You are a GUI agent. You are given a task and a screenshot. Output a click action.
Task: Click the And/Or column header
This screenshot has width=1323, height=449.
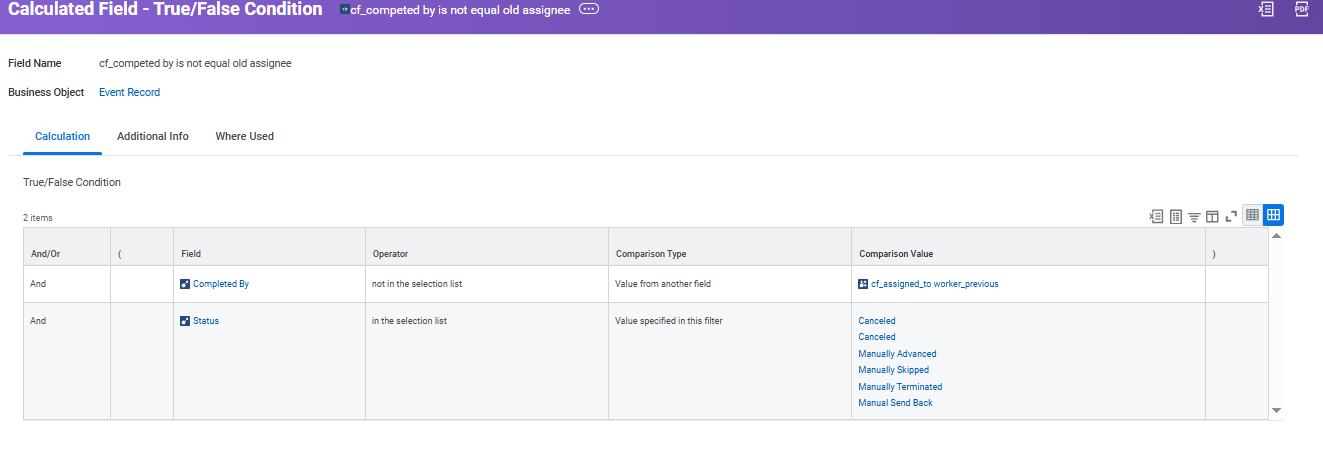(x=67, y=247)
